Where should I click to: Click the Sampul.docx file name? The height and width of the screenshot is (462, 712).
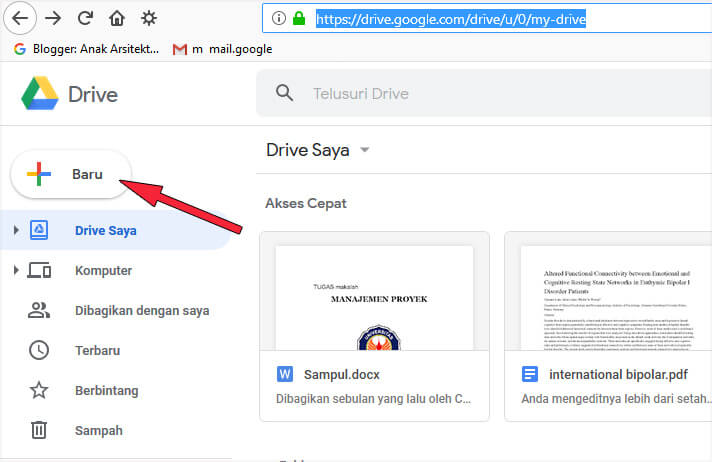[341, 375]
